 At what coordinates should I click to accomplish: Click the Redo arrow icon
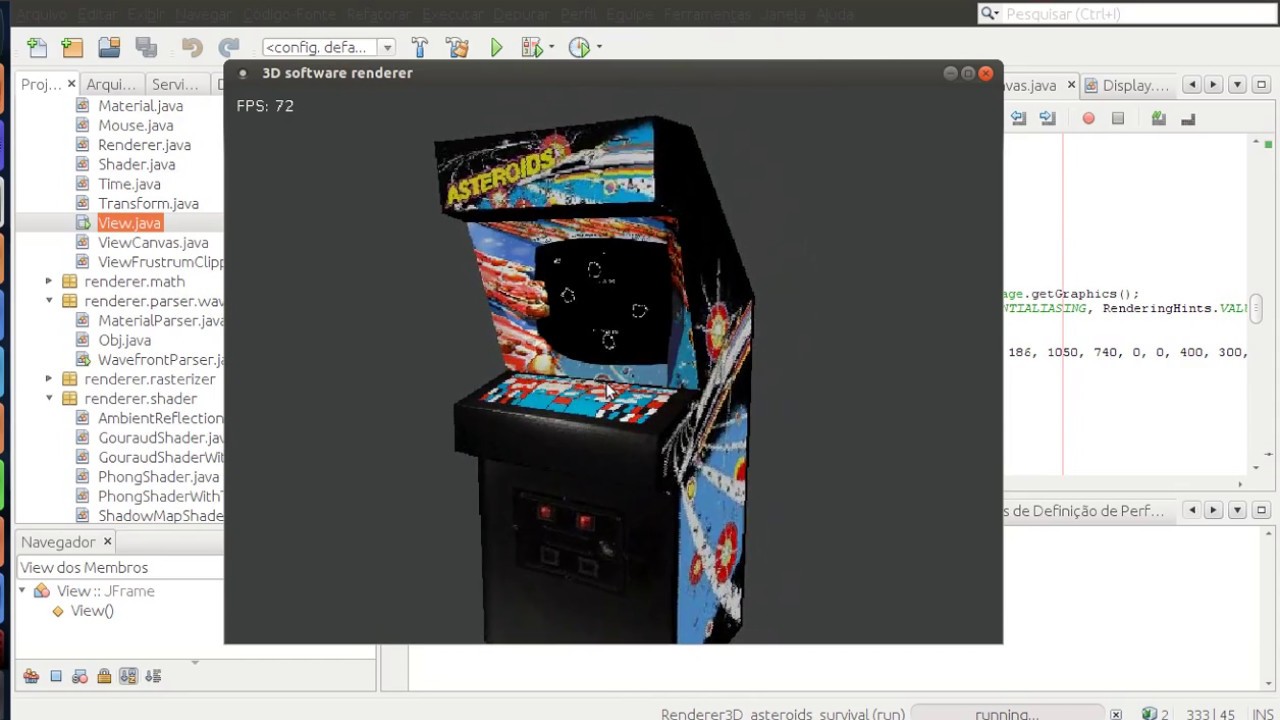pos(229,47)
